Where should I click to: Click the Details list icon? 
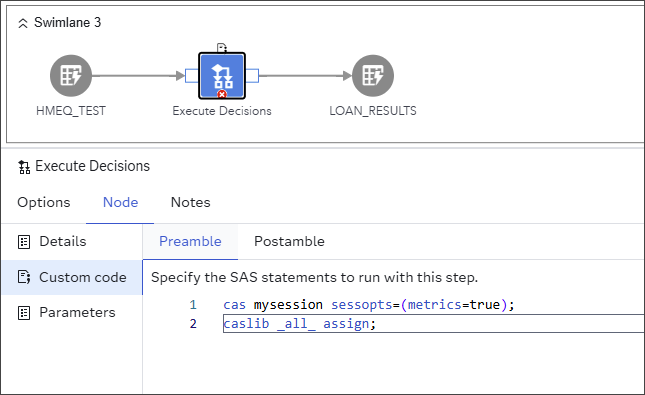pyautogui.click(x=24, y=242)
